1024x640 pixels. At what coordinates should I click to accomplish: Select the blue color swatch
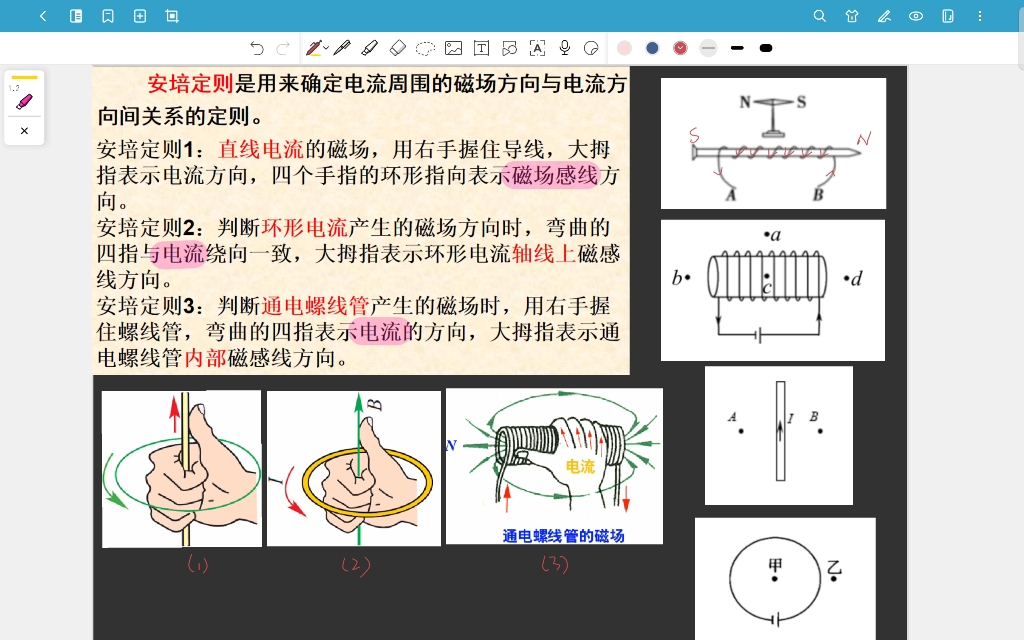[x=653, y=47]
